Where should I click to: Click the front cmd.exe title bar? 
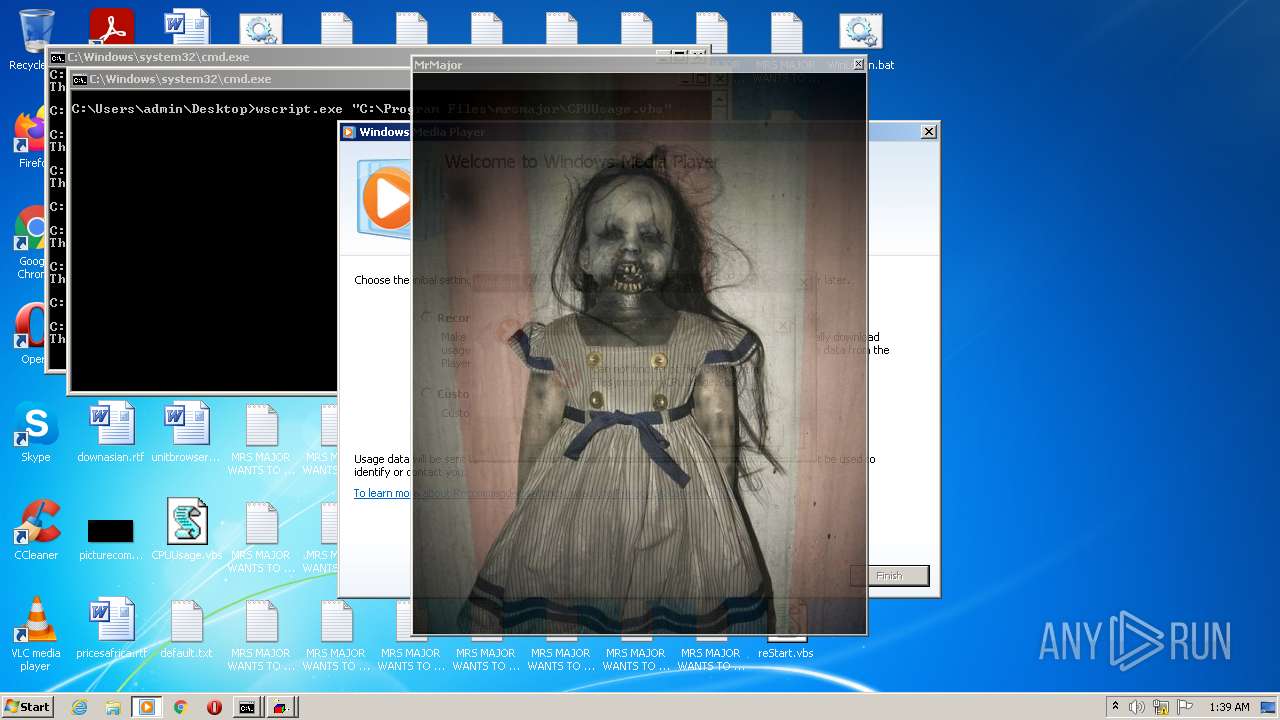click(240, 79)
